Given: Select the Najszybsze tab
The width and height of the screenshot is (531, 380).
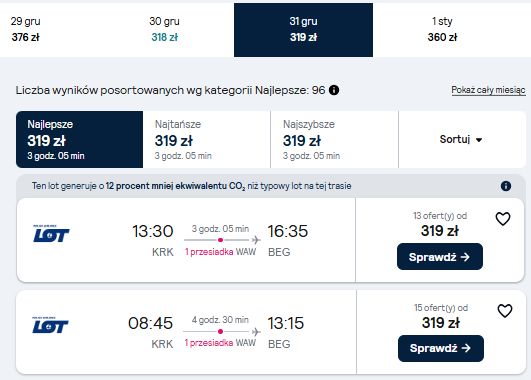Looking at the screenshot, I should pyautogui.click(x=335, y=139).
